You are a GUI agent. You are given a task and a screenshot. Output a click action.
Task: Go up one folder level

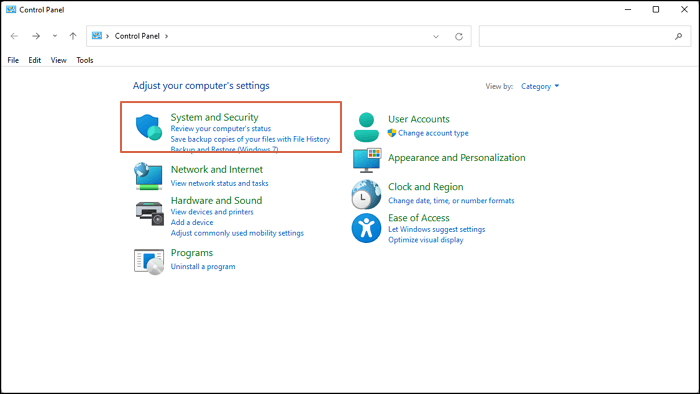pos(73,36)
